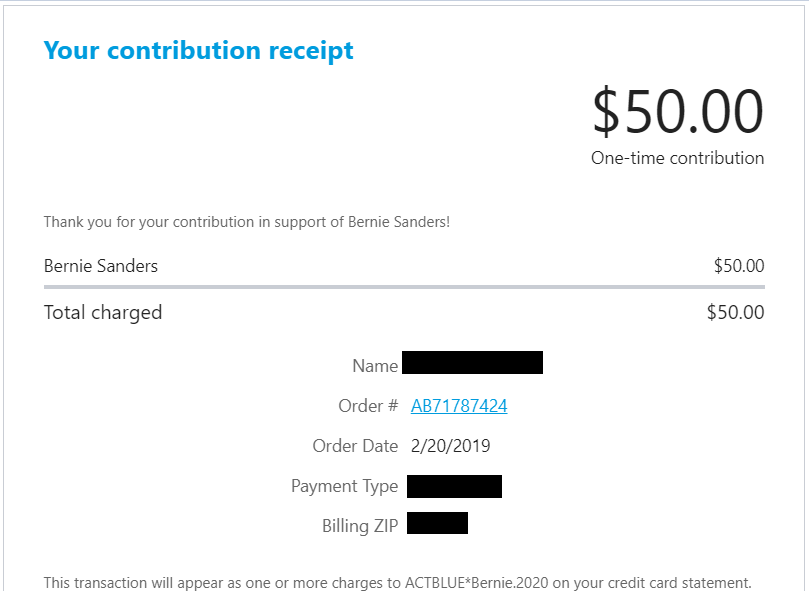The height and width of the screenshot is (591, 809).
Task: Click the "Total charged" label
Action: click(x=103, y=313)
